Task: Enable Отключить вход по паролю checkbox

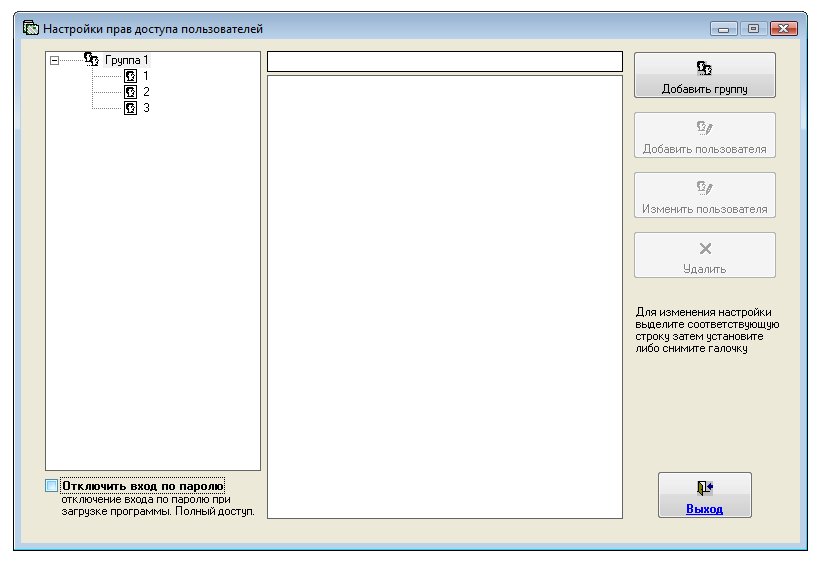Action: (x=51, y=485)
